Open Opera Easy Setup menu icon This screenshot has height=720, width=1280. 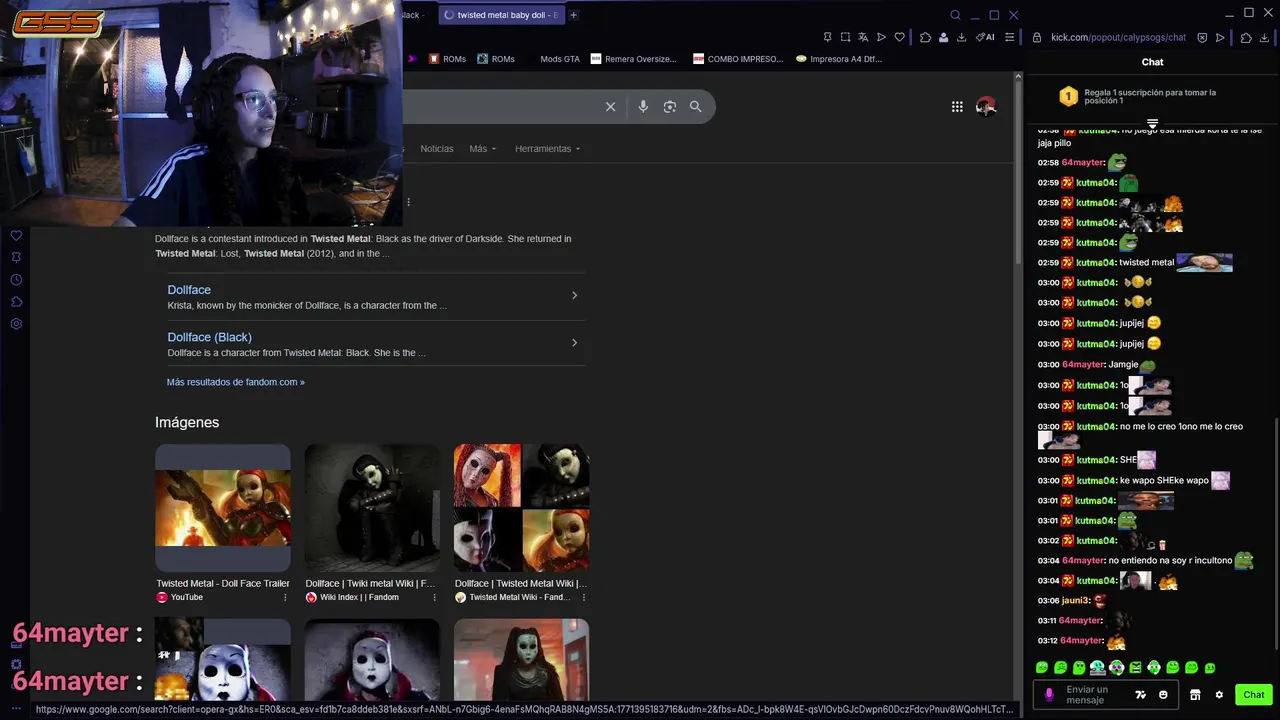tap(1010, 37)
